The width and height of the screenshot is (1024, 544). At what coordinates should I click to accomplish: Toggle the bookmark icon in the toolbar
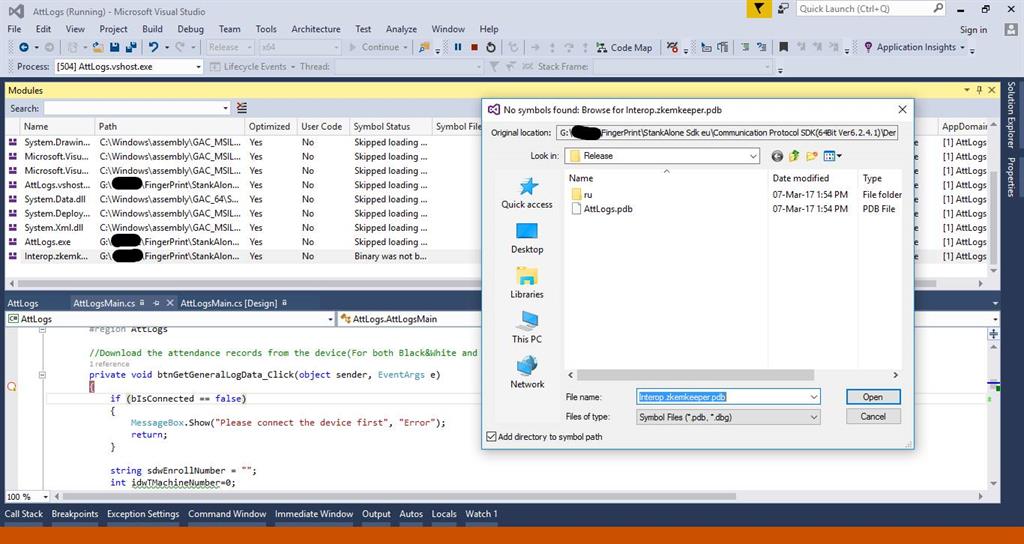pos(784,47)
